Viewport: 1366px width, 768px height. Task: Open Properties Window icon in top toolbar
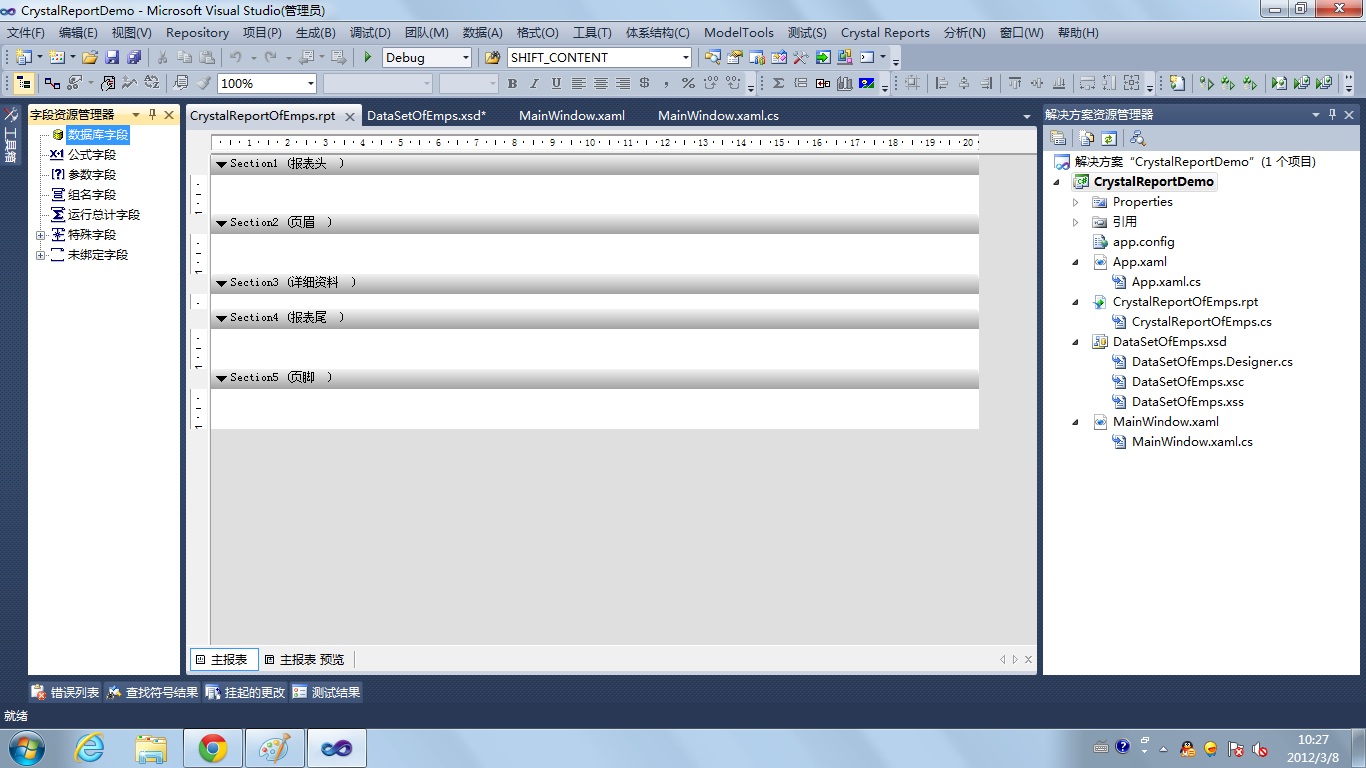coord(735,57)
